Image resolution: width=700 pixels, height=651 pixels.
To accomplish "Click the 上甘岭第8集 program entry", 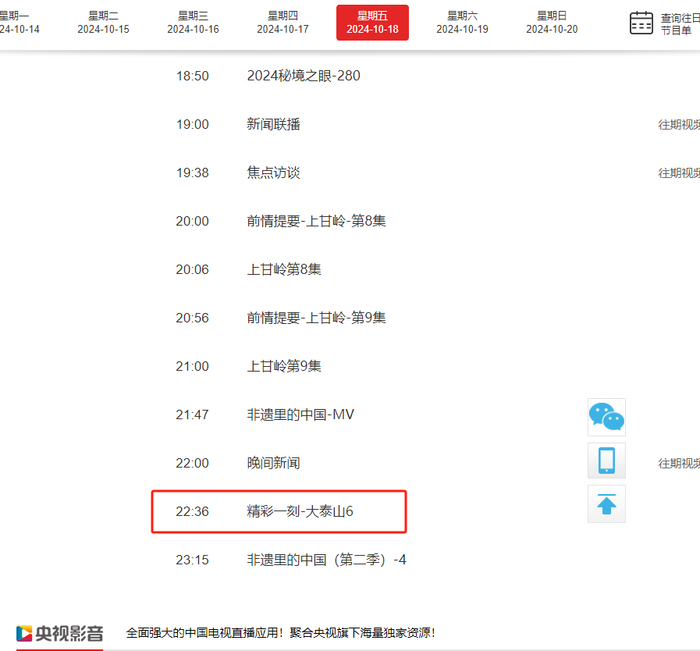I will point(284,269).
